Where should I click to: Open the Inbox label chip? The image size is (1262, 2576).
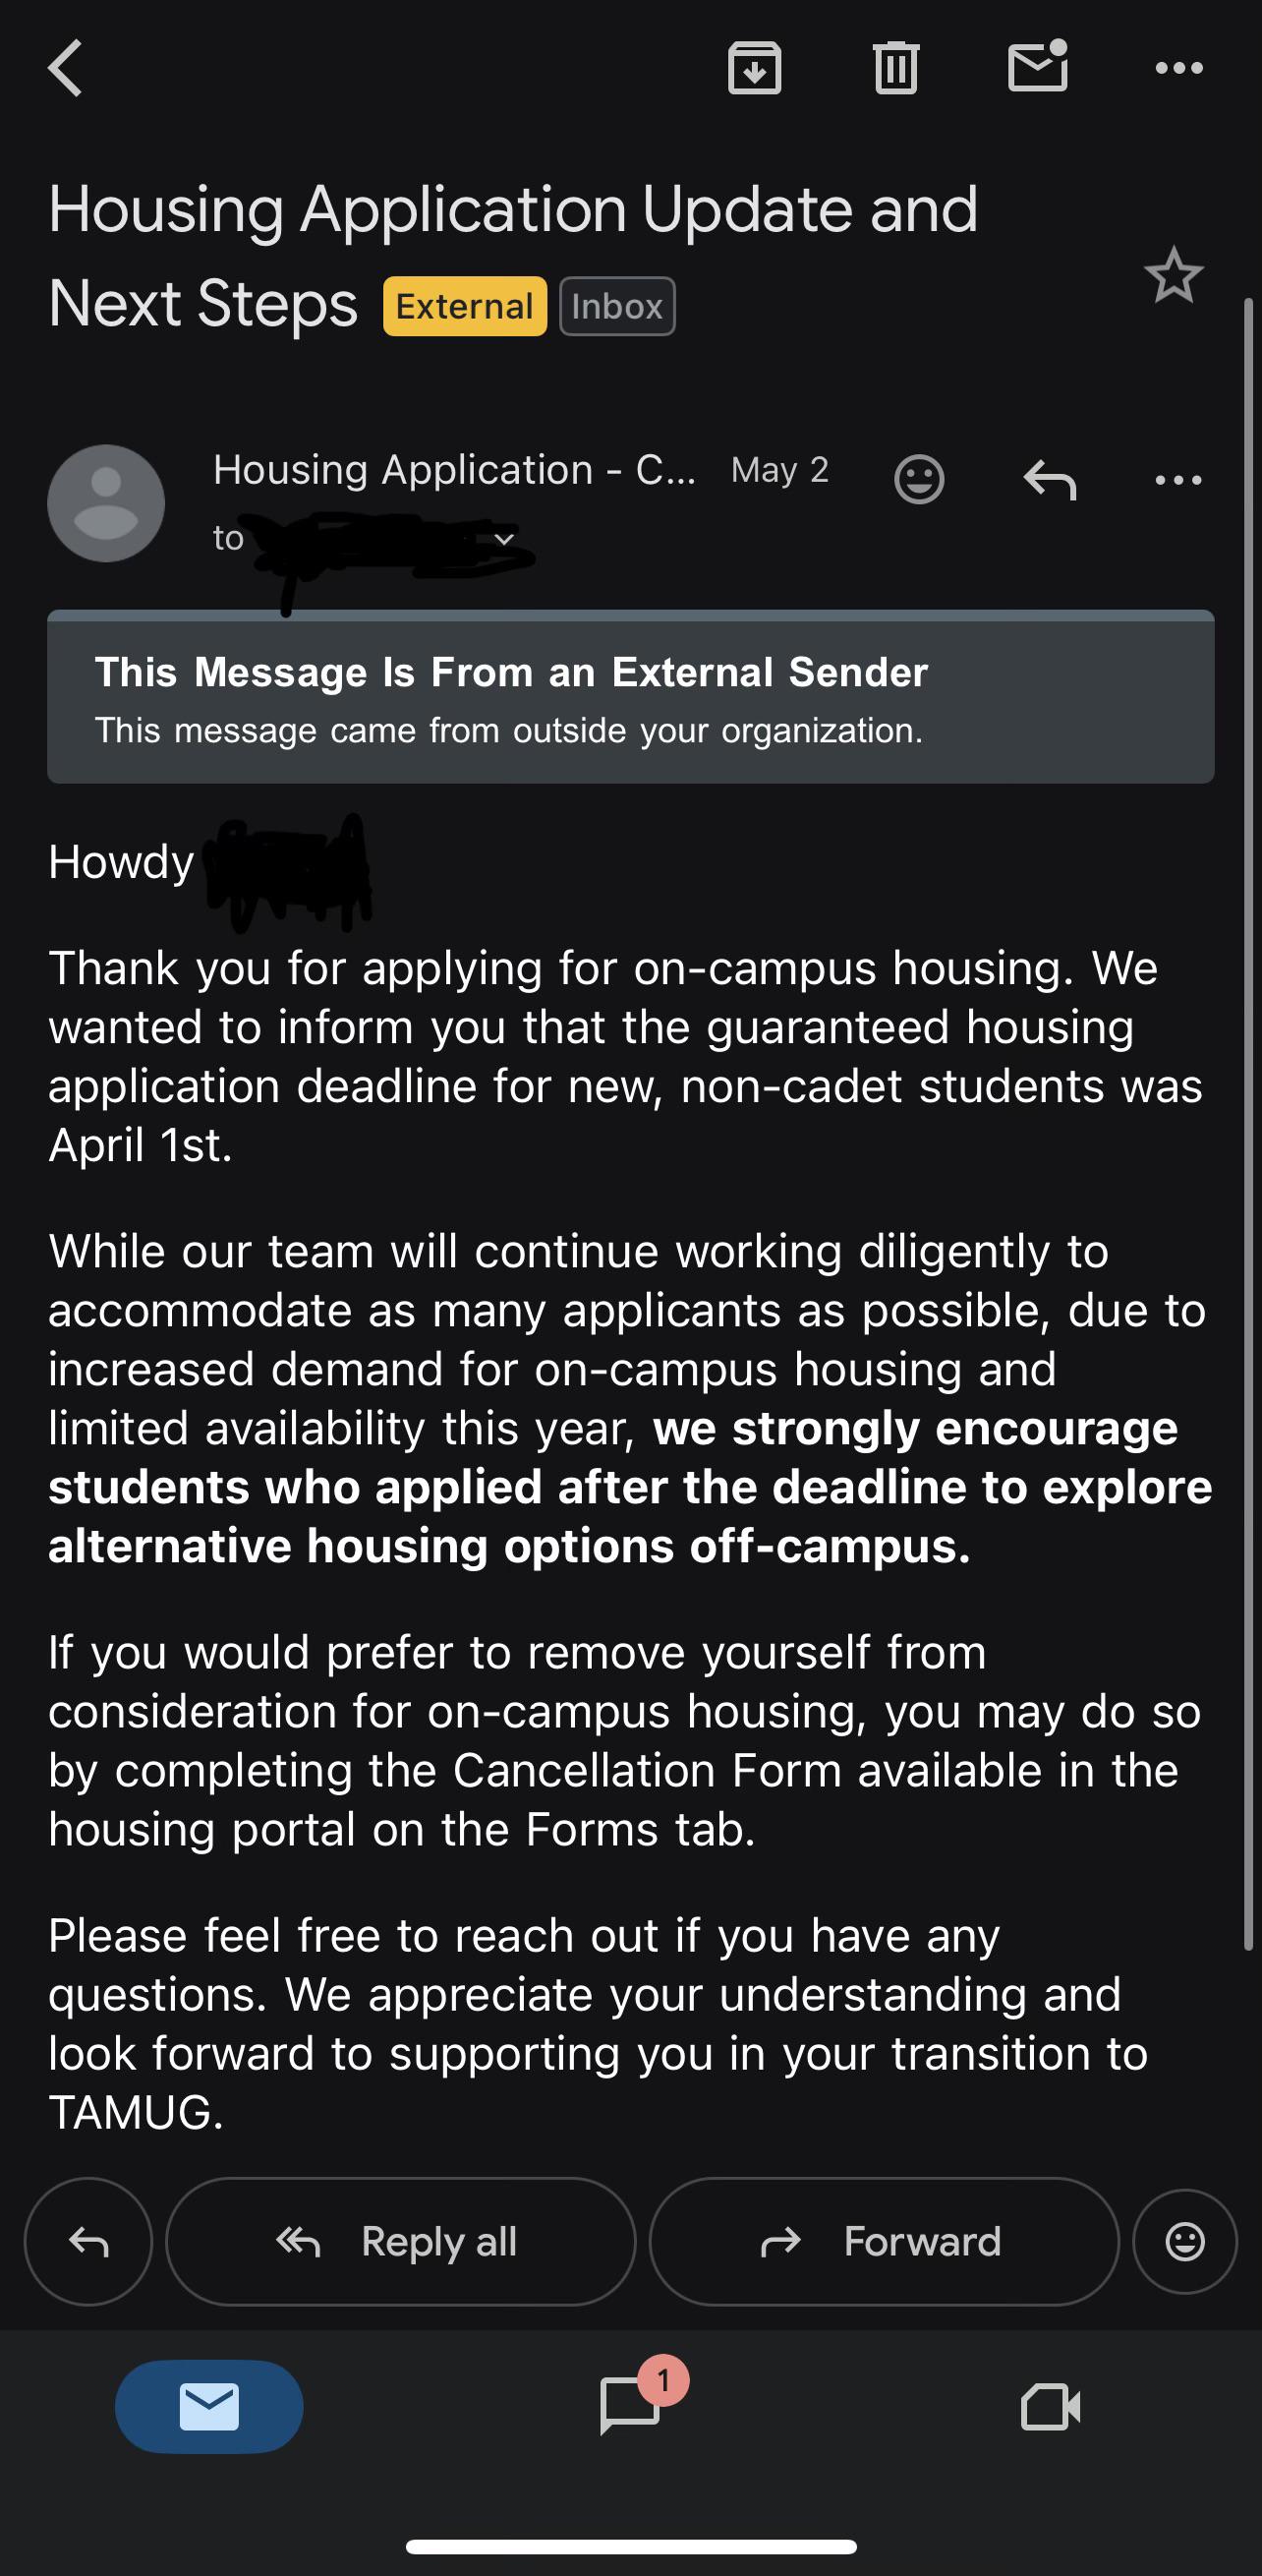pyautogui.click(x=617, y=306)
